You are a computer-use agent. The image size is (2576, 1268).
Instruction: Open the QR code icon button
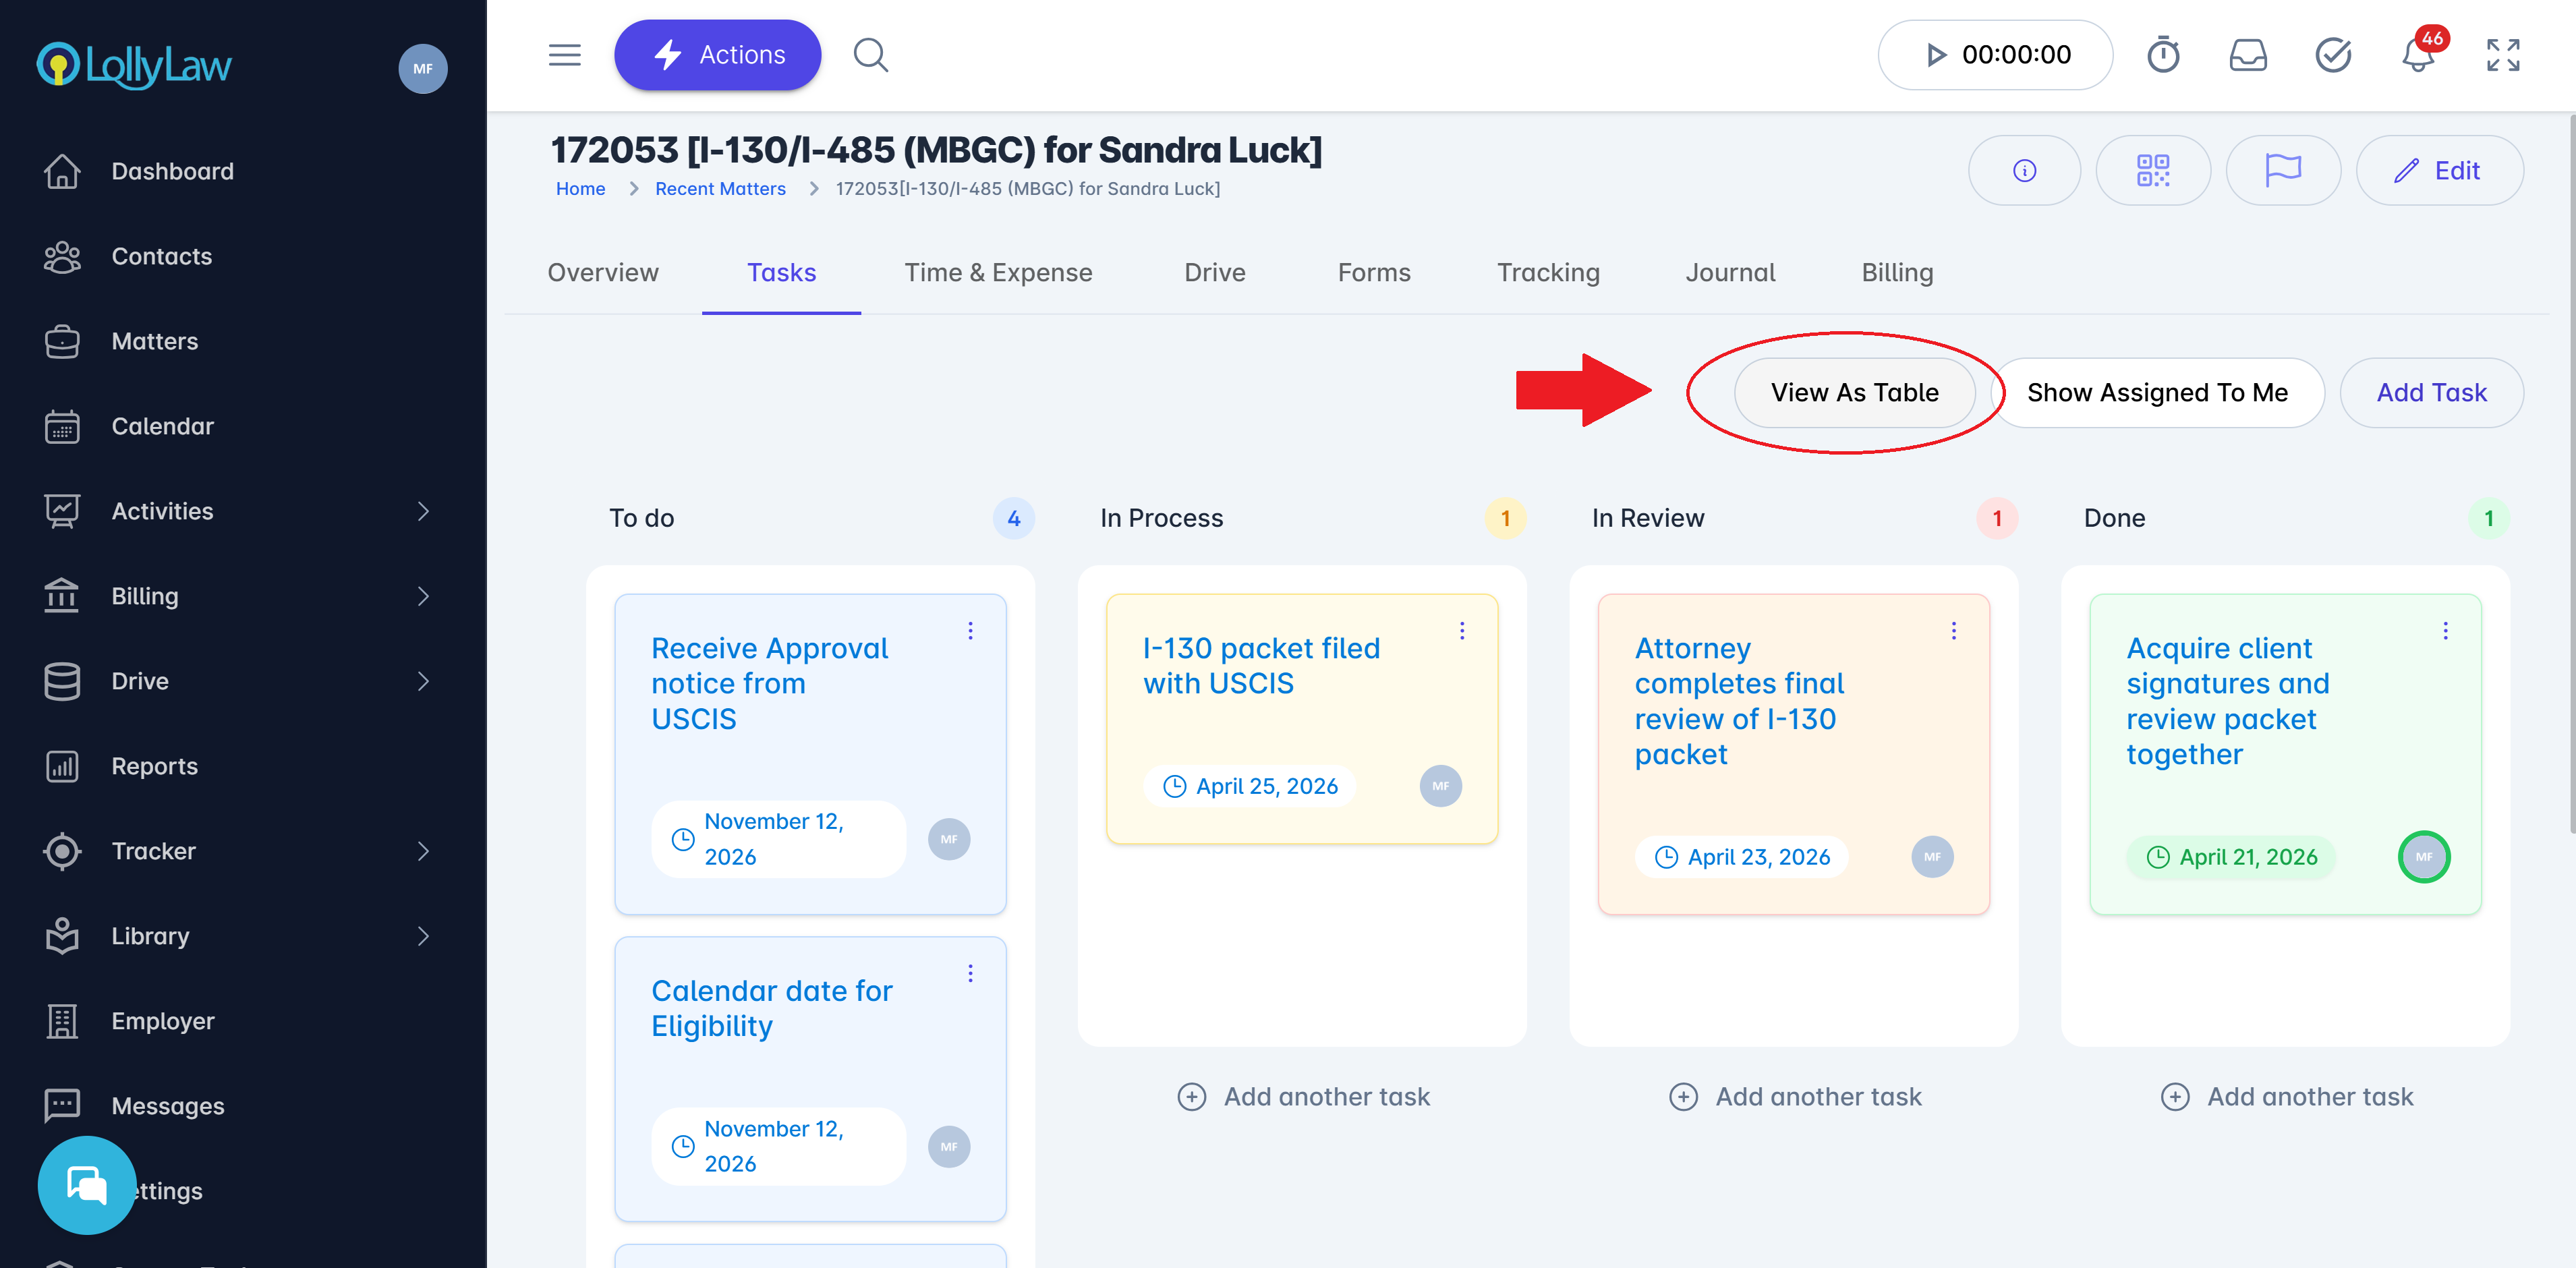click(2152, 170)
